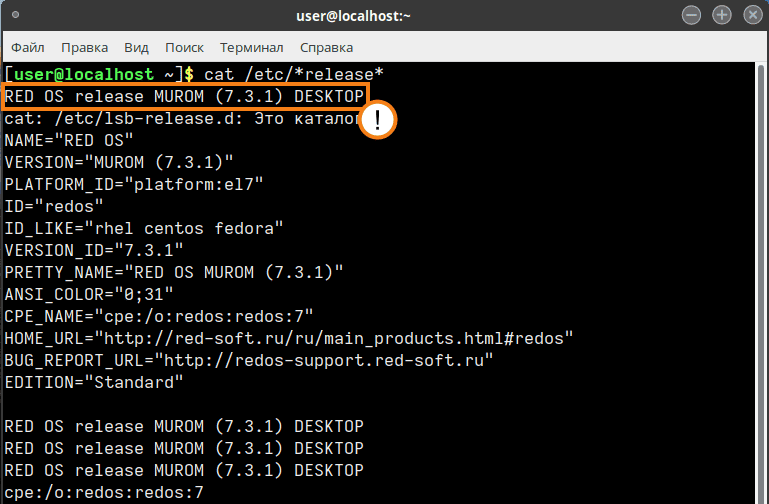This screenshot has width=769, height=504.
Task: Click the last line cpe:/o:redos:redos:7
Action: (103, 493)
